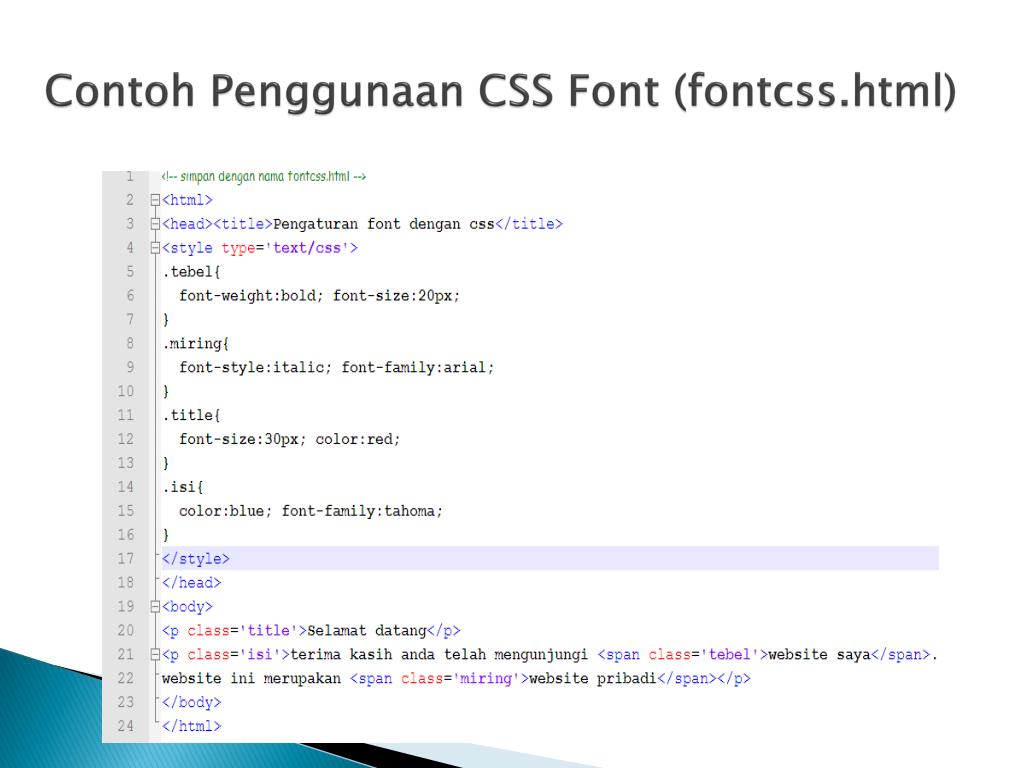Click the title text 'Pengaturan font dengan css'
The height and width of the screenshot is (768, 1024).
[384, 224]
